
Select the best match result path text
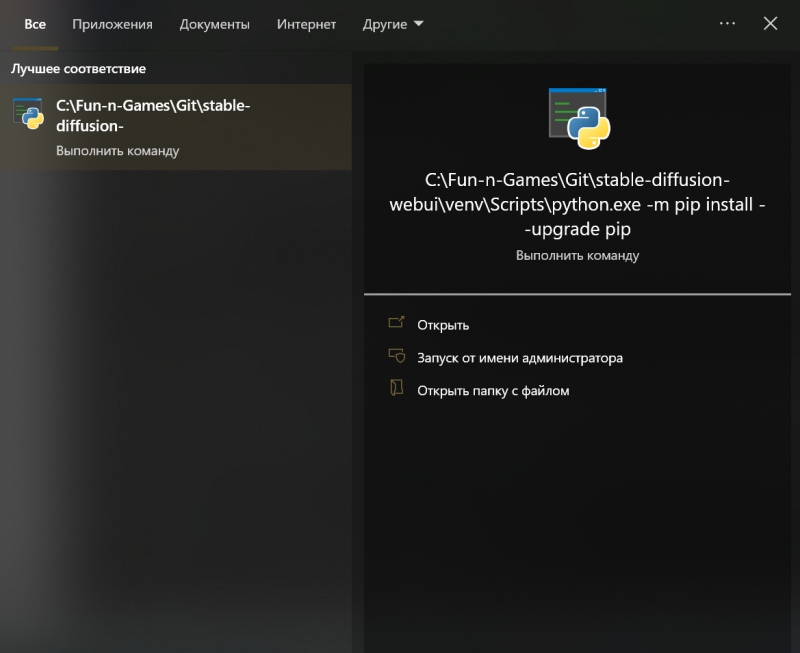(152, 116)
